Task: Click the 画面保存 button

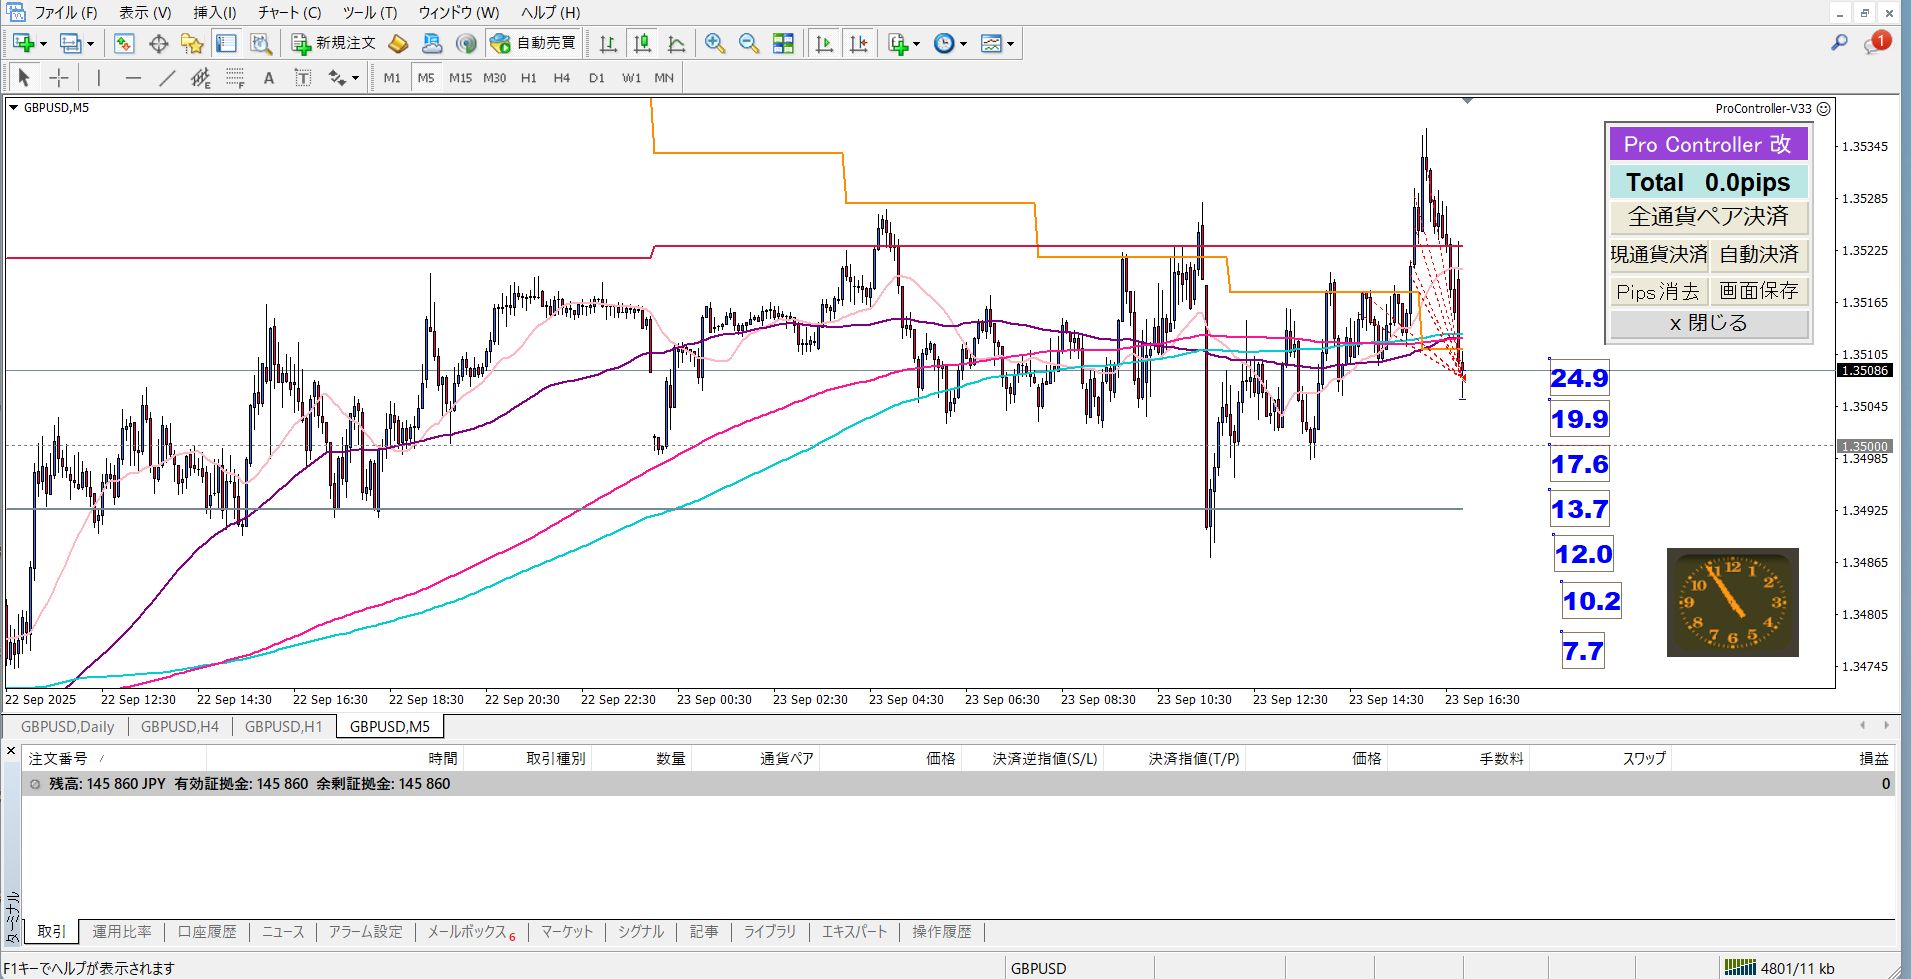Action: coord(1759,291)
